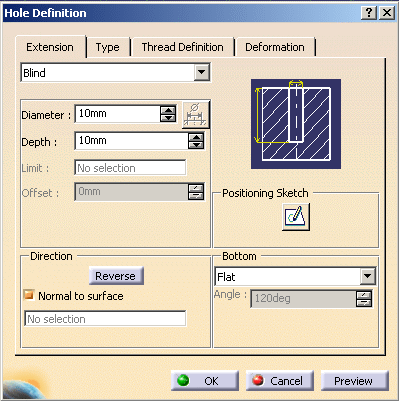This screenshot has width=399, height=401.
Task: Click the Cancel button
Action: point(280,380)
